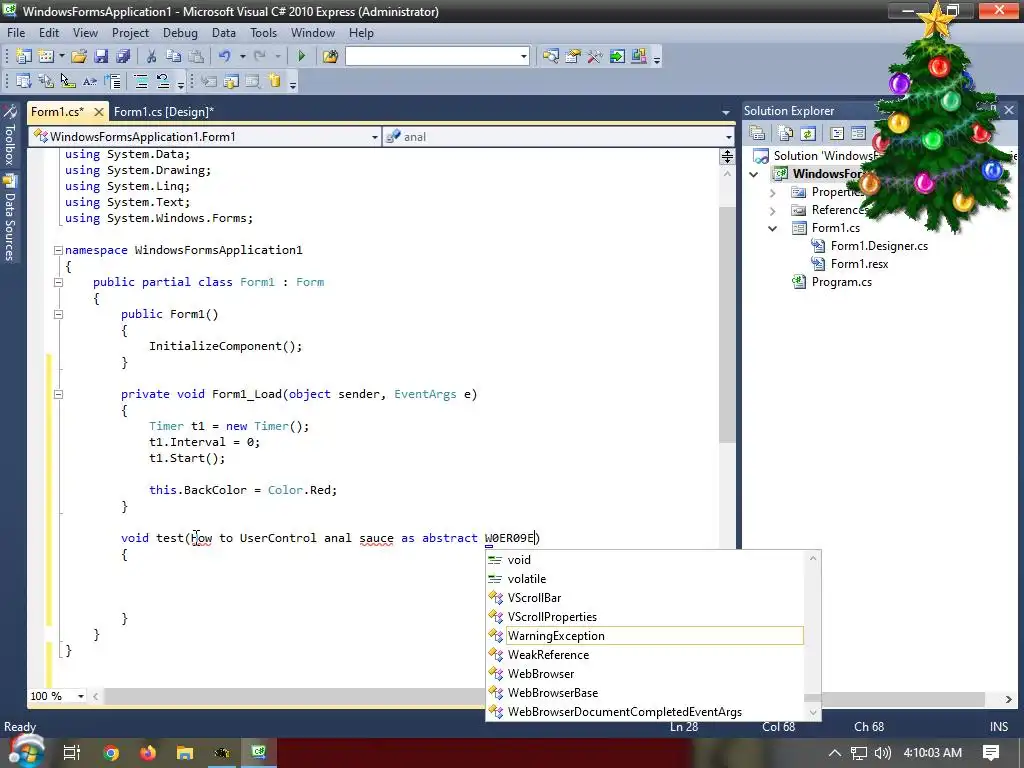This screenshot has width=1024, height=768.
Task: Click the Display Parameter Info icon
Action: coord(46,82)
